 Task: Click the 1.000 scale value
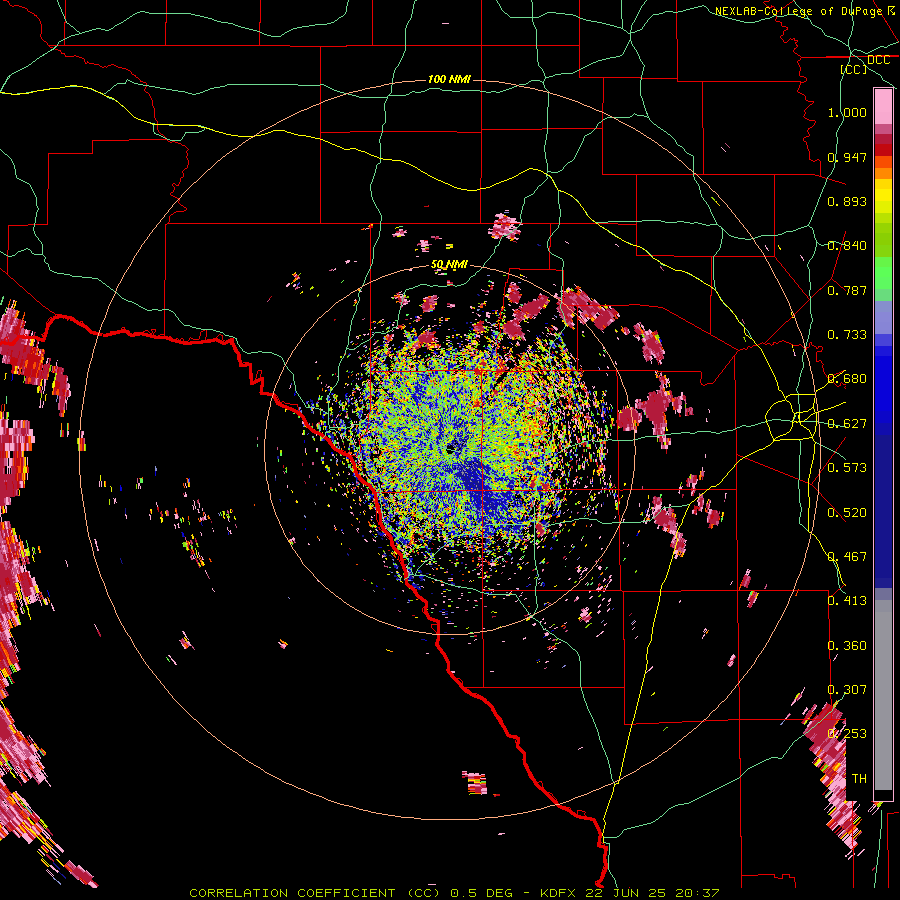(x=847, y=112)
